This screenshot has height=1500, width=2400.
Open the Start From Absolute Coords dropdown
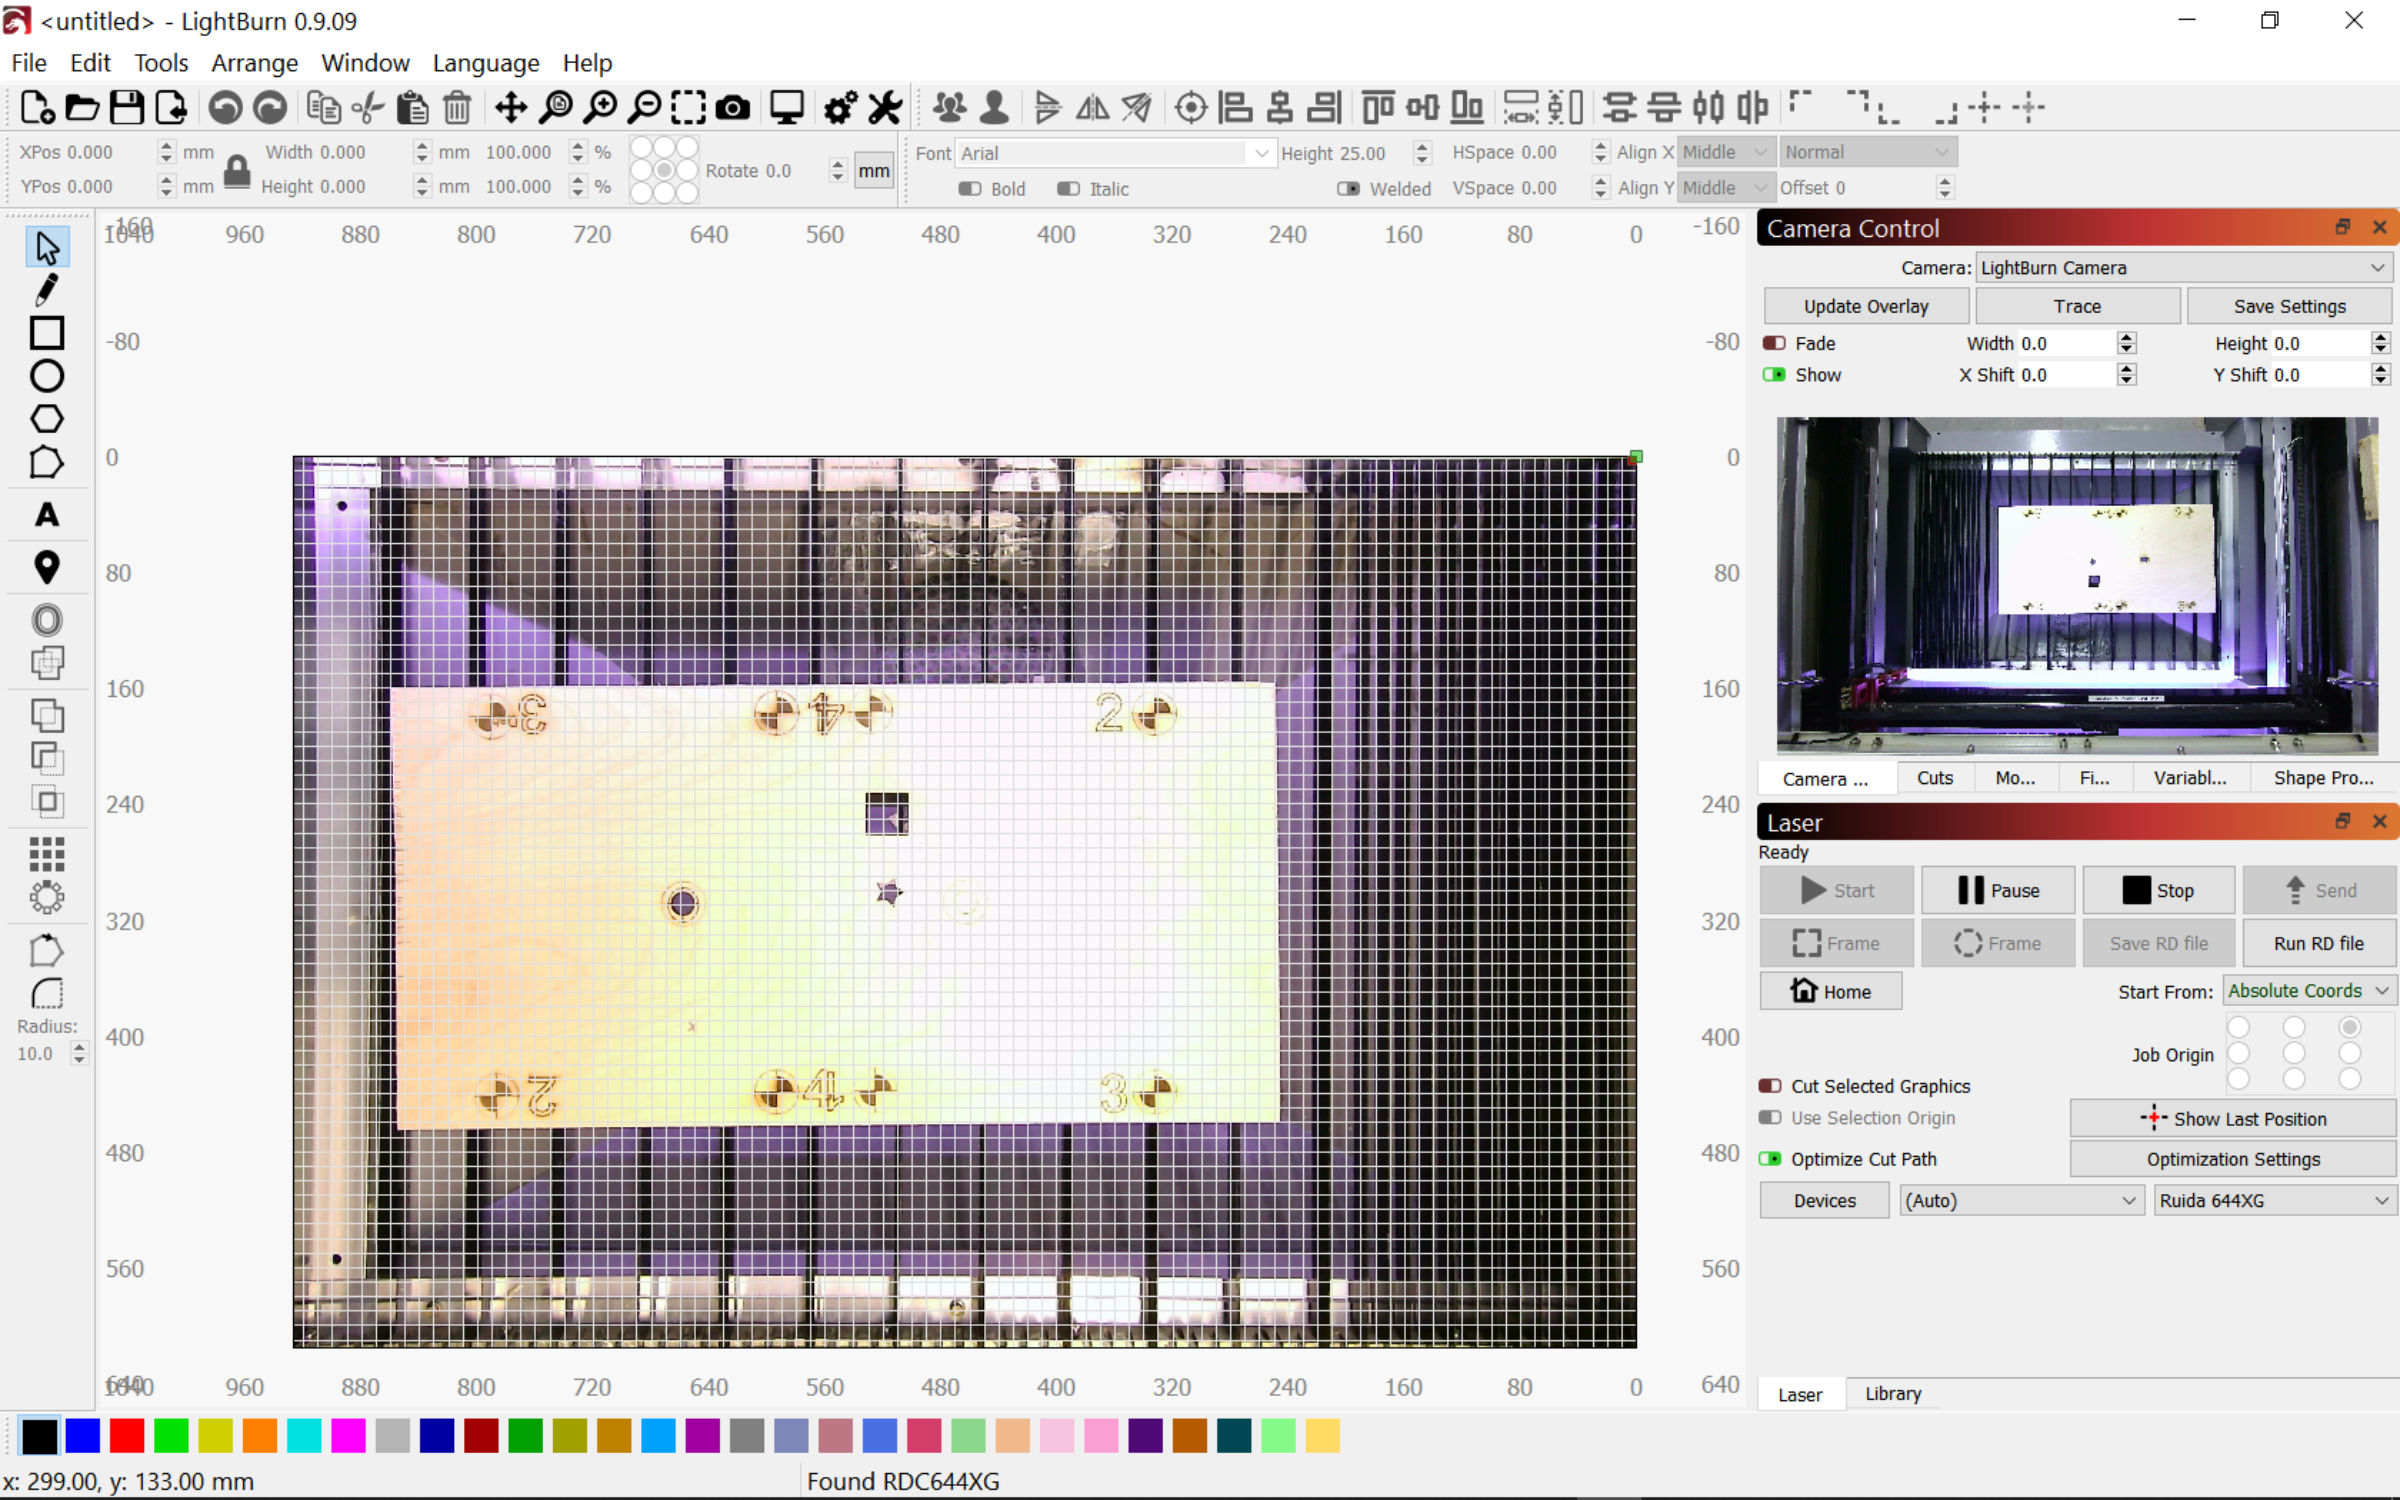[2308, 991]
